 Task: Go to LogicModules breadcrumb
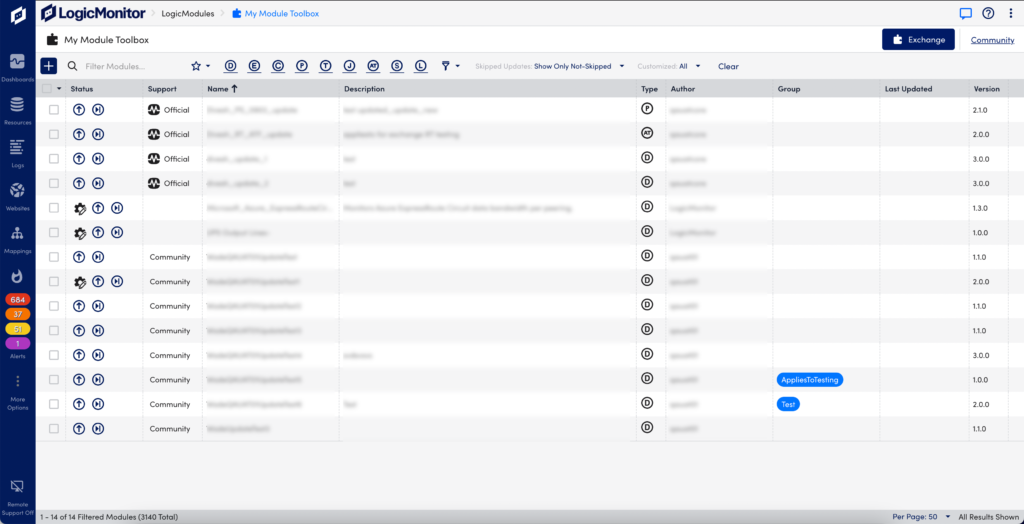coord(187,13)
